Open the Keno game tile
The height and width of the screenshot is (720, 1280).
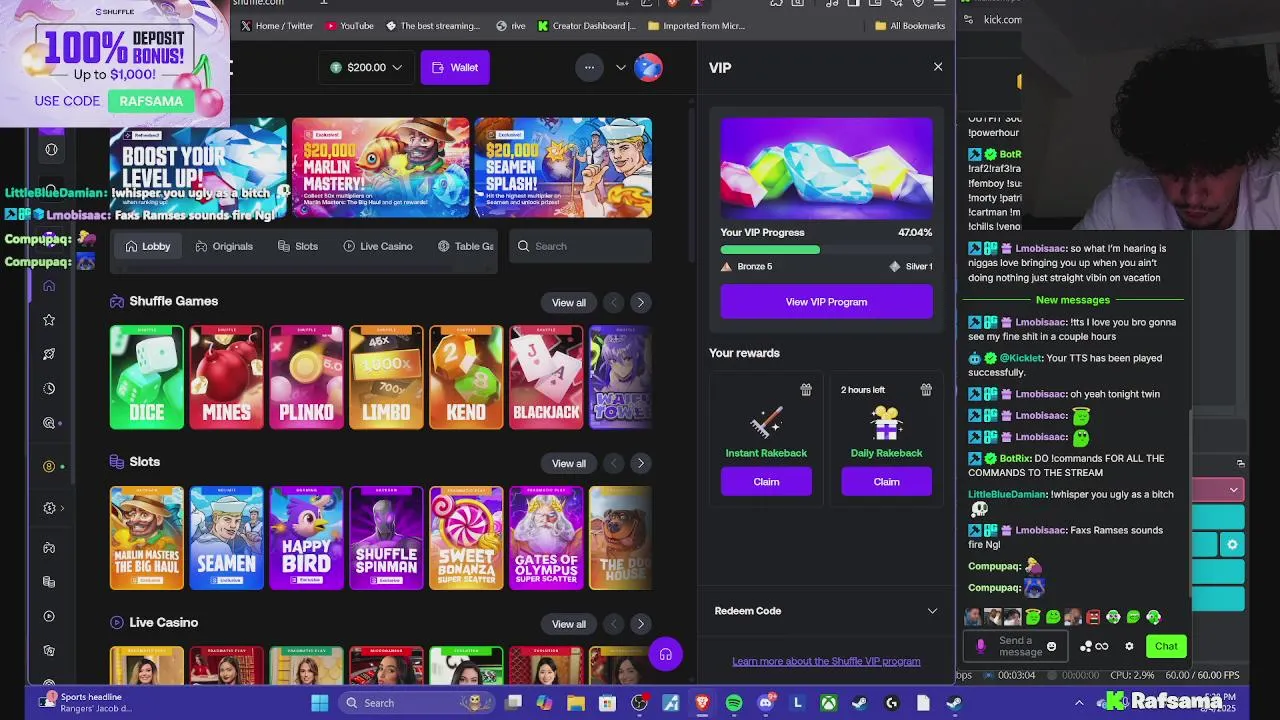coord(466,377)
